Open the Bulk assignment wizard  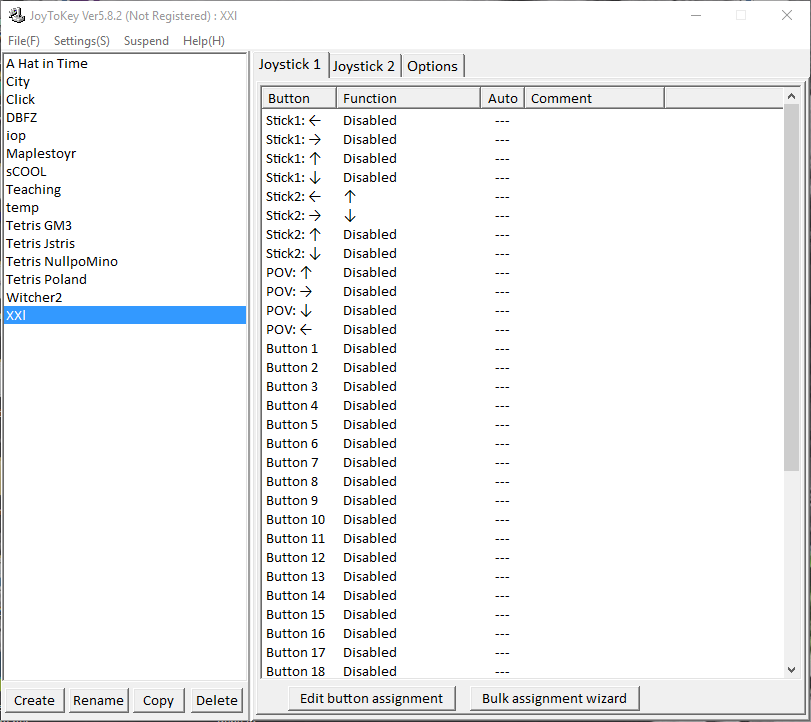(x=554, y=699)
